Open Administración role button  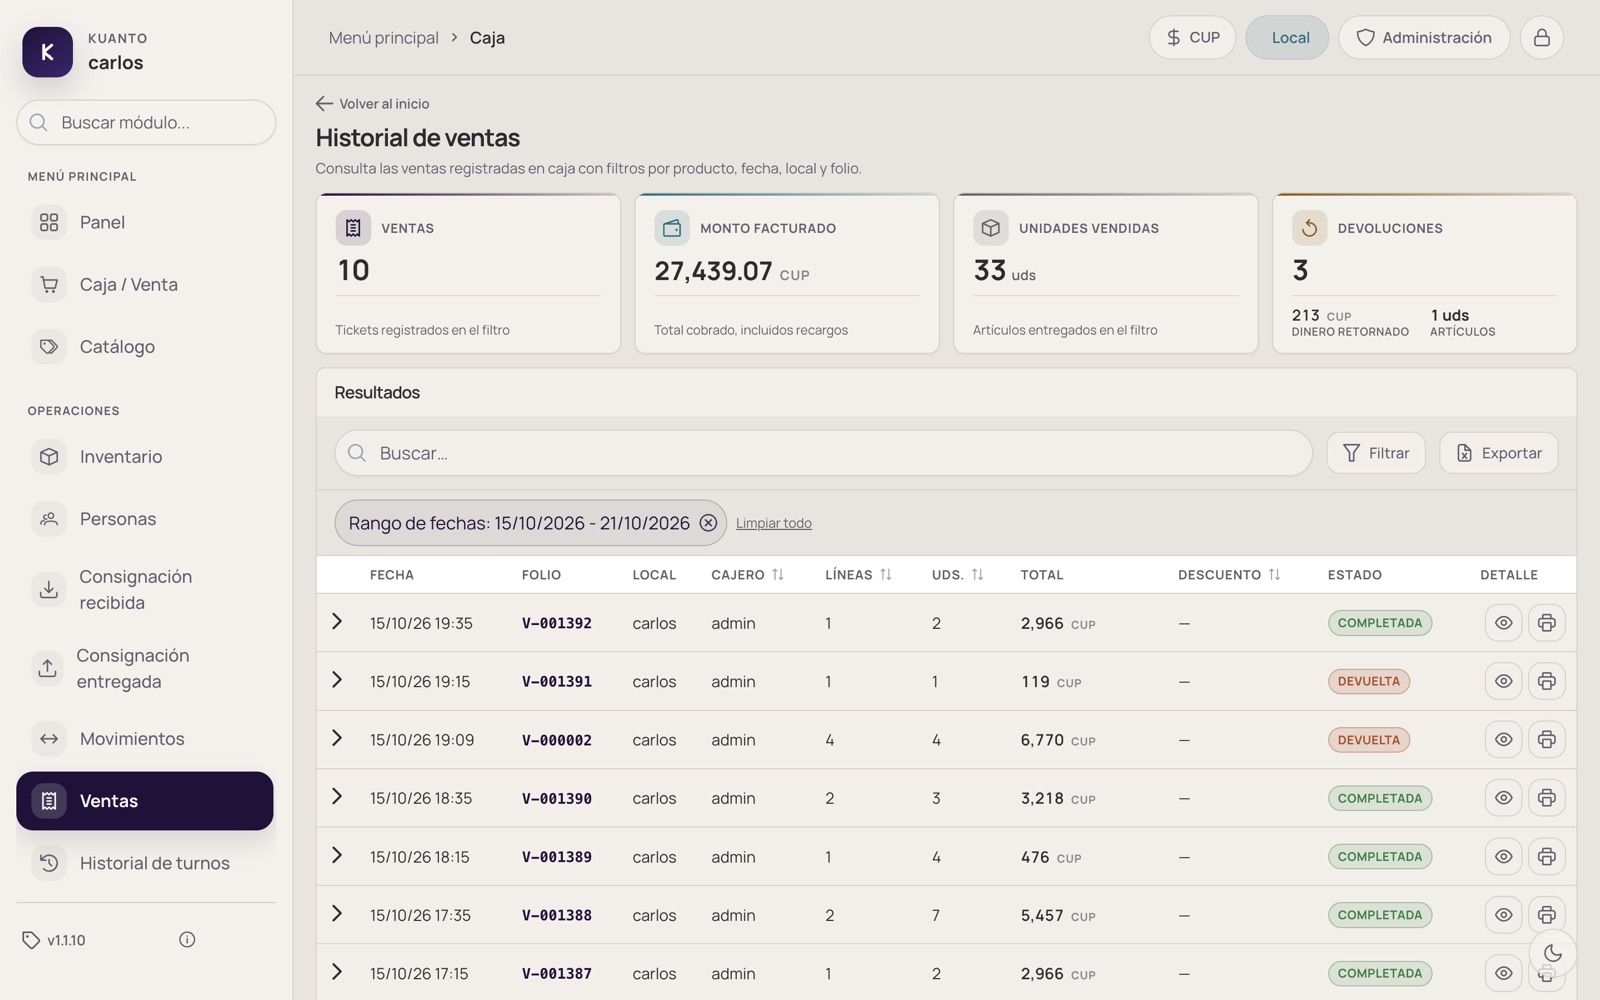[1424, 38]
